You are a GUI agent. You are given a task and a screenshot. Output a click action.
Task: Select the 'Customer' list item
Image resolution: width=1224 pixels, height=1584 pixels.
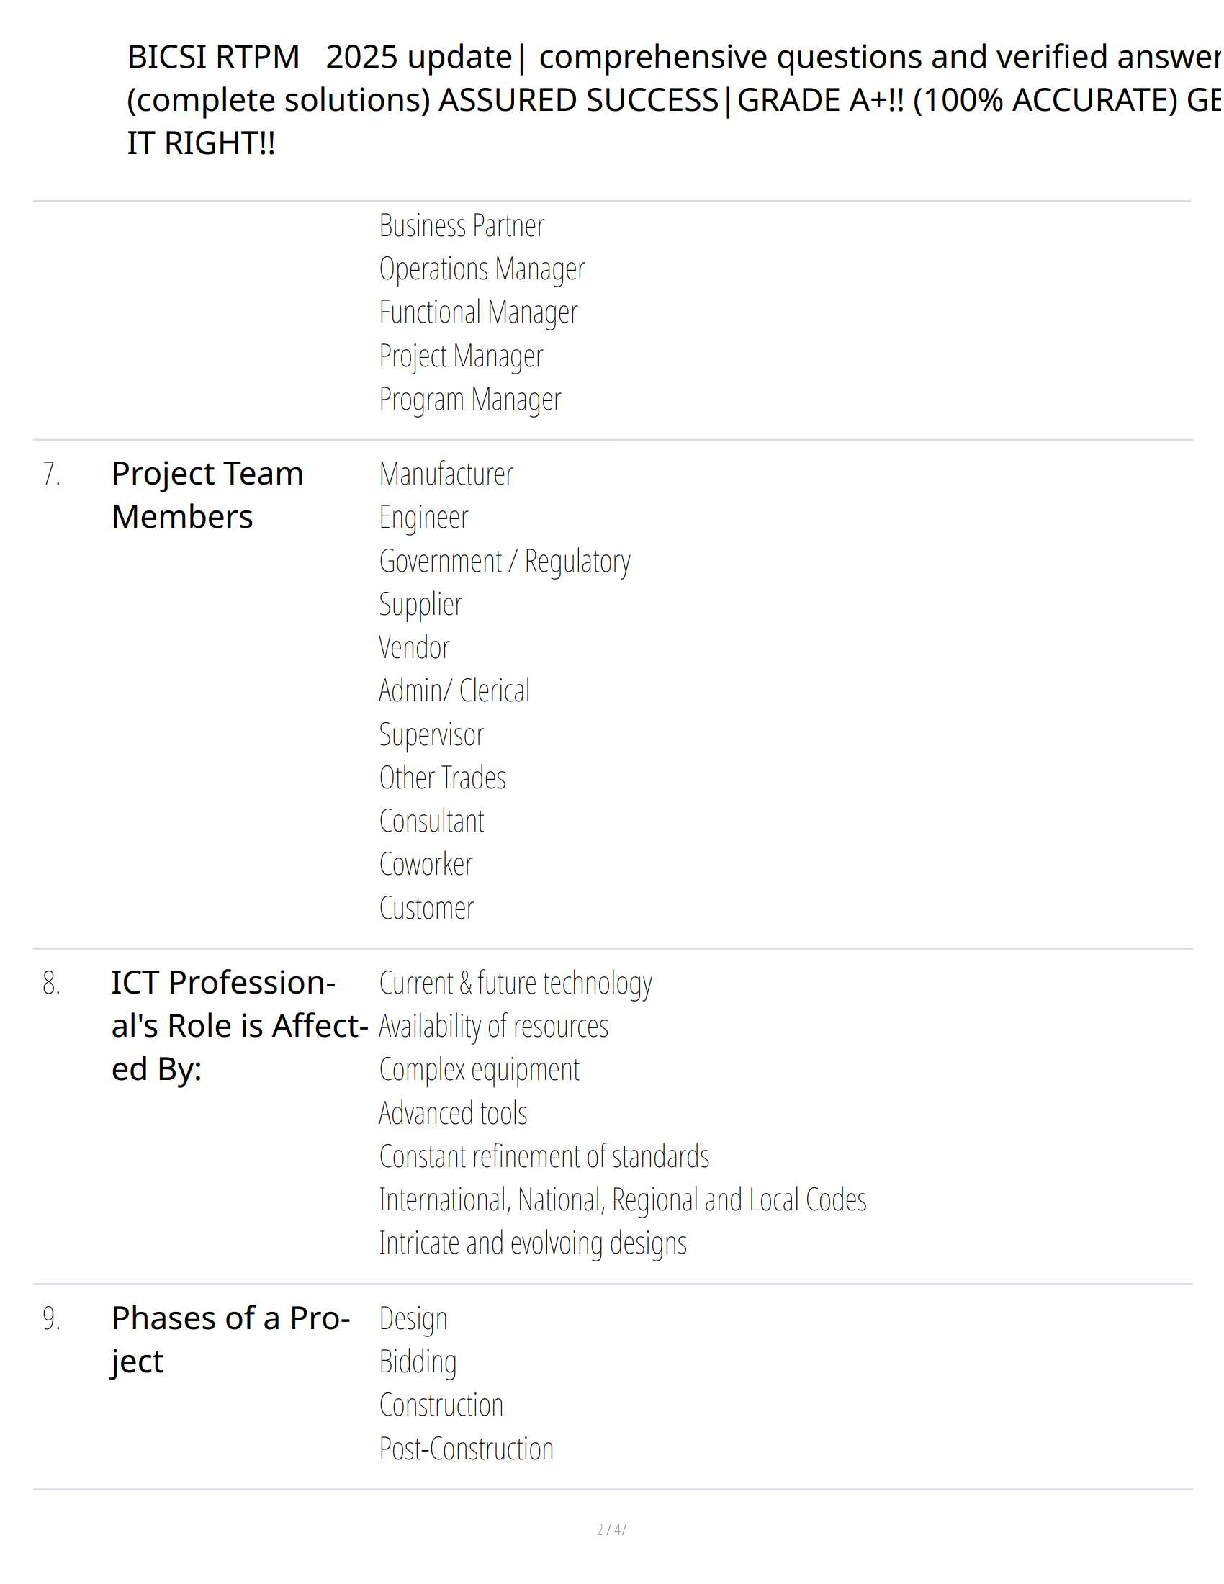tap(426, 908)
